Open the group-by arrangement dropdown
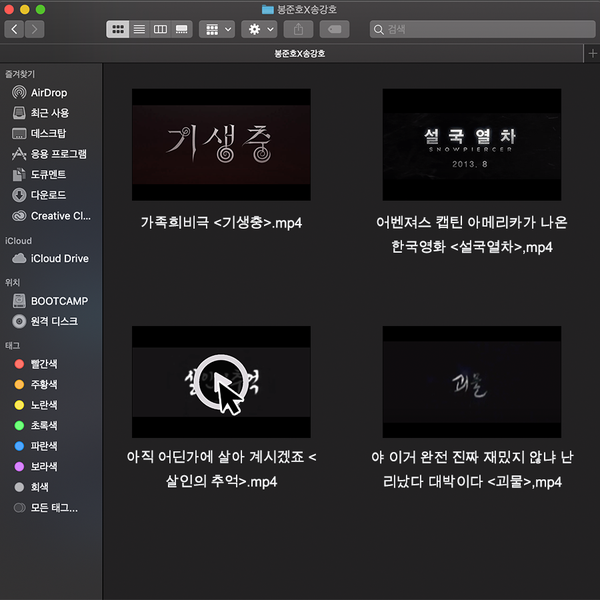Image resolution: width=600 pixels, height=600 pixels. coord(217,29)
